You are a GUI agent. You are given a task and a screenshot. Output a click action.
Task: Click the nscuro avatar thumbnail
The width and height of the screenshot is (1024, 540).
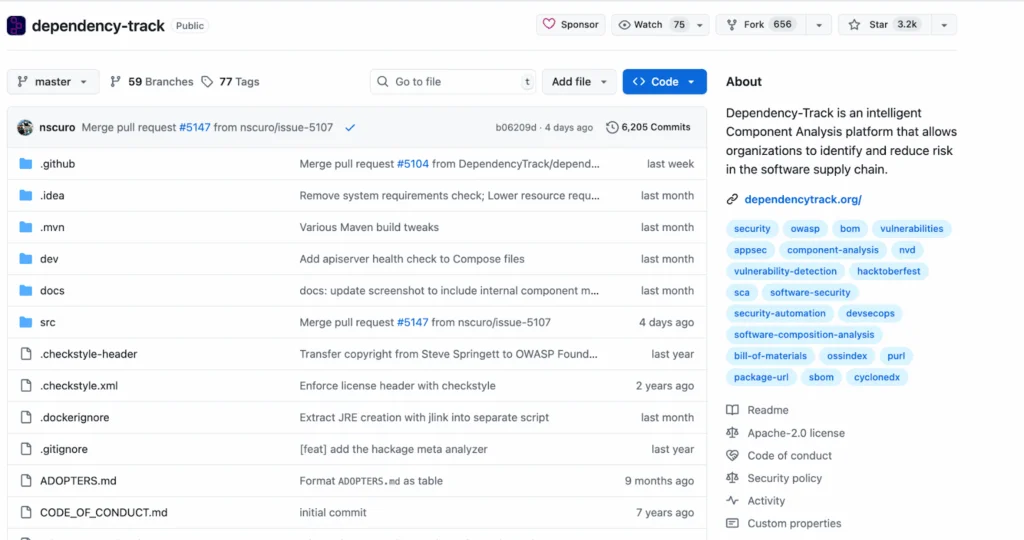click(25, 127)
